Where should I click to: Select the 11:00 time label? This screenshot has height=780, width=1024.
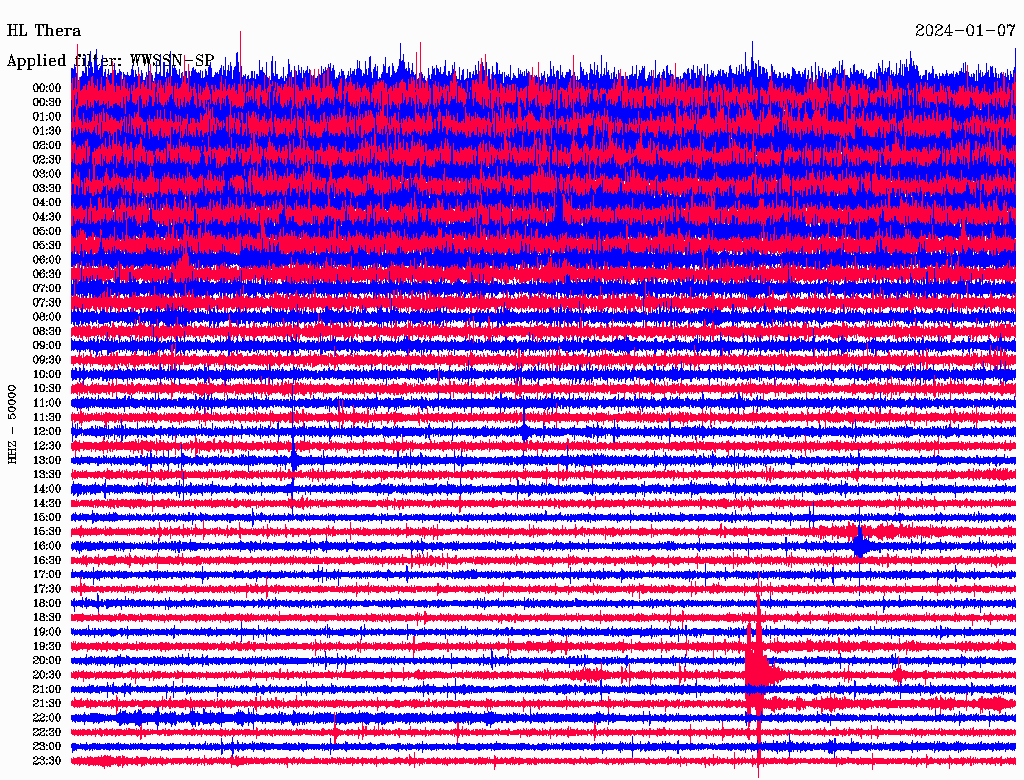[47, 403]
